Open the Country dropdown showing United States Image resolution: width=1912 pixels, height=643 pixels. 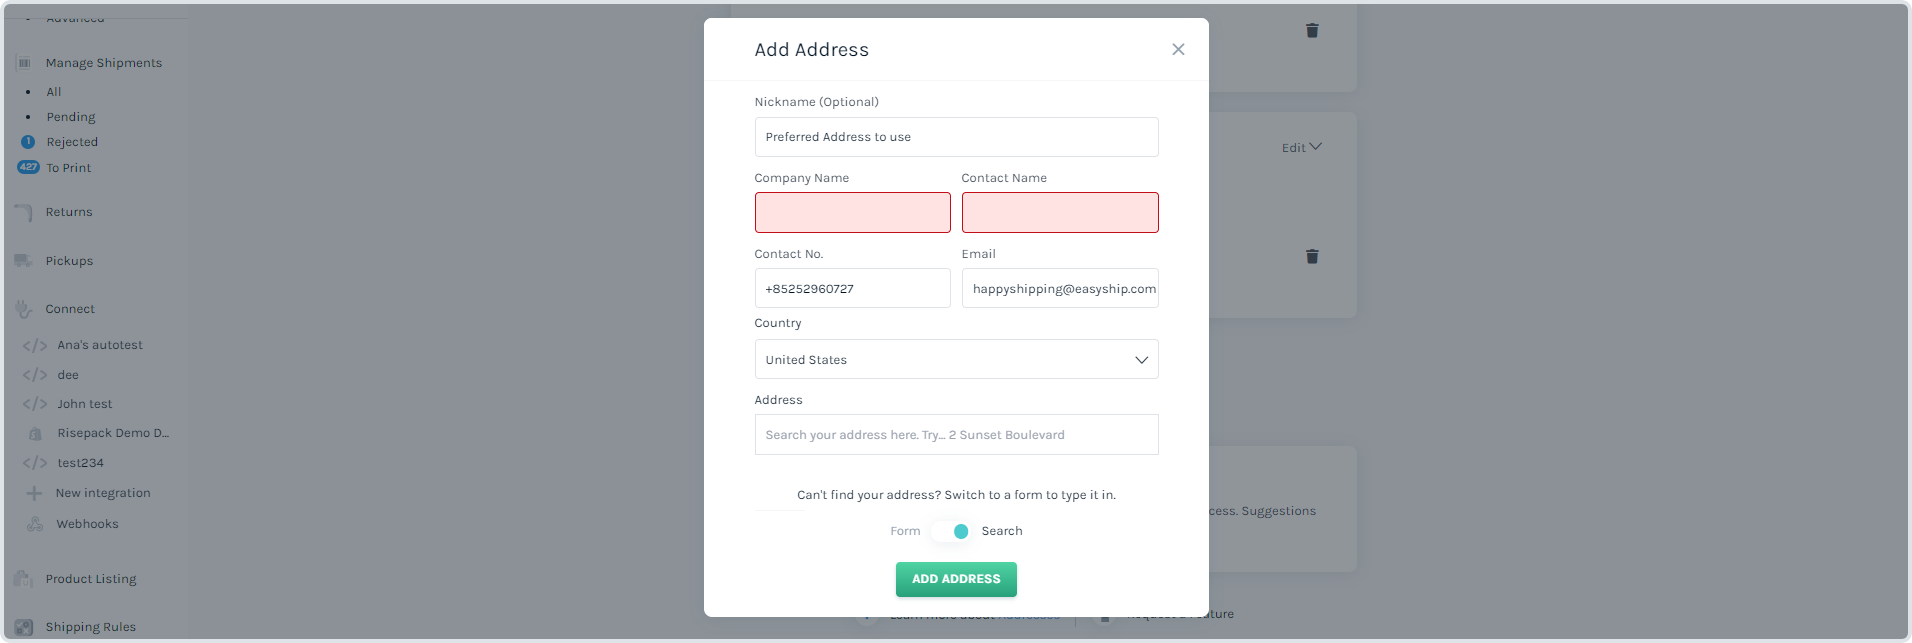coord(956,359)
